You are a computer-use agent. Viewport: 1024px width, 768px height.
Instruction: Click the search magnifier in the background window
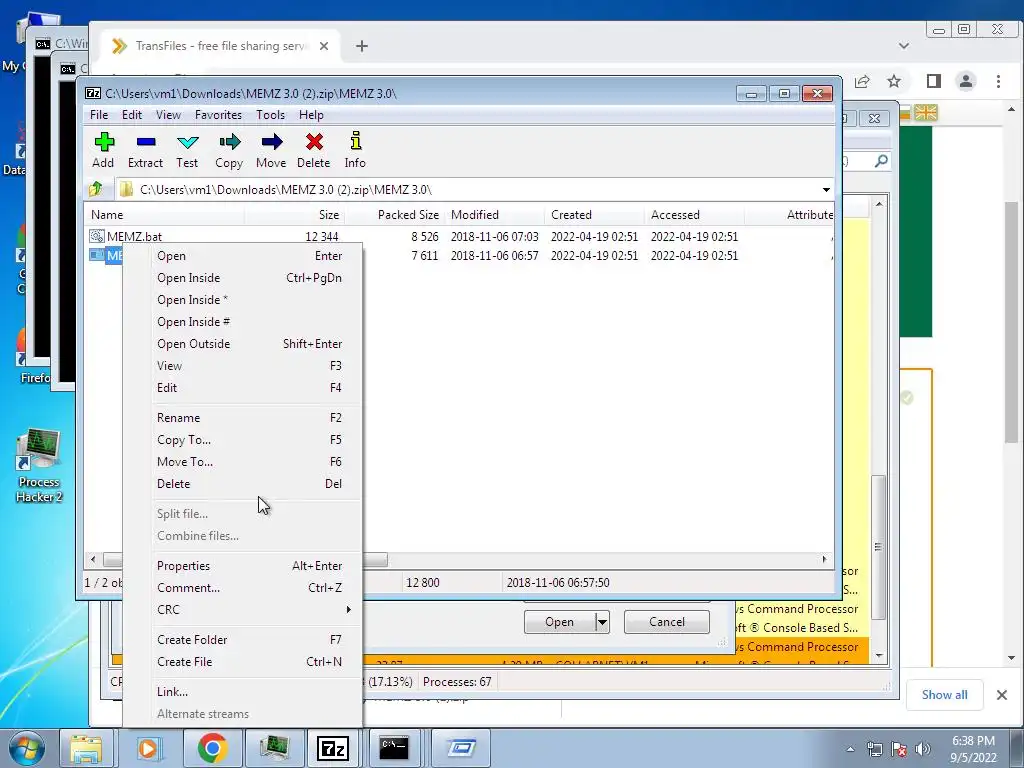(x=881, y=161)
